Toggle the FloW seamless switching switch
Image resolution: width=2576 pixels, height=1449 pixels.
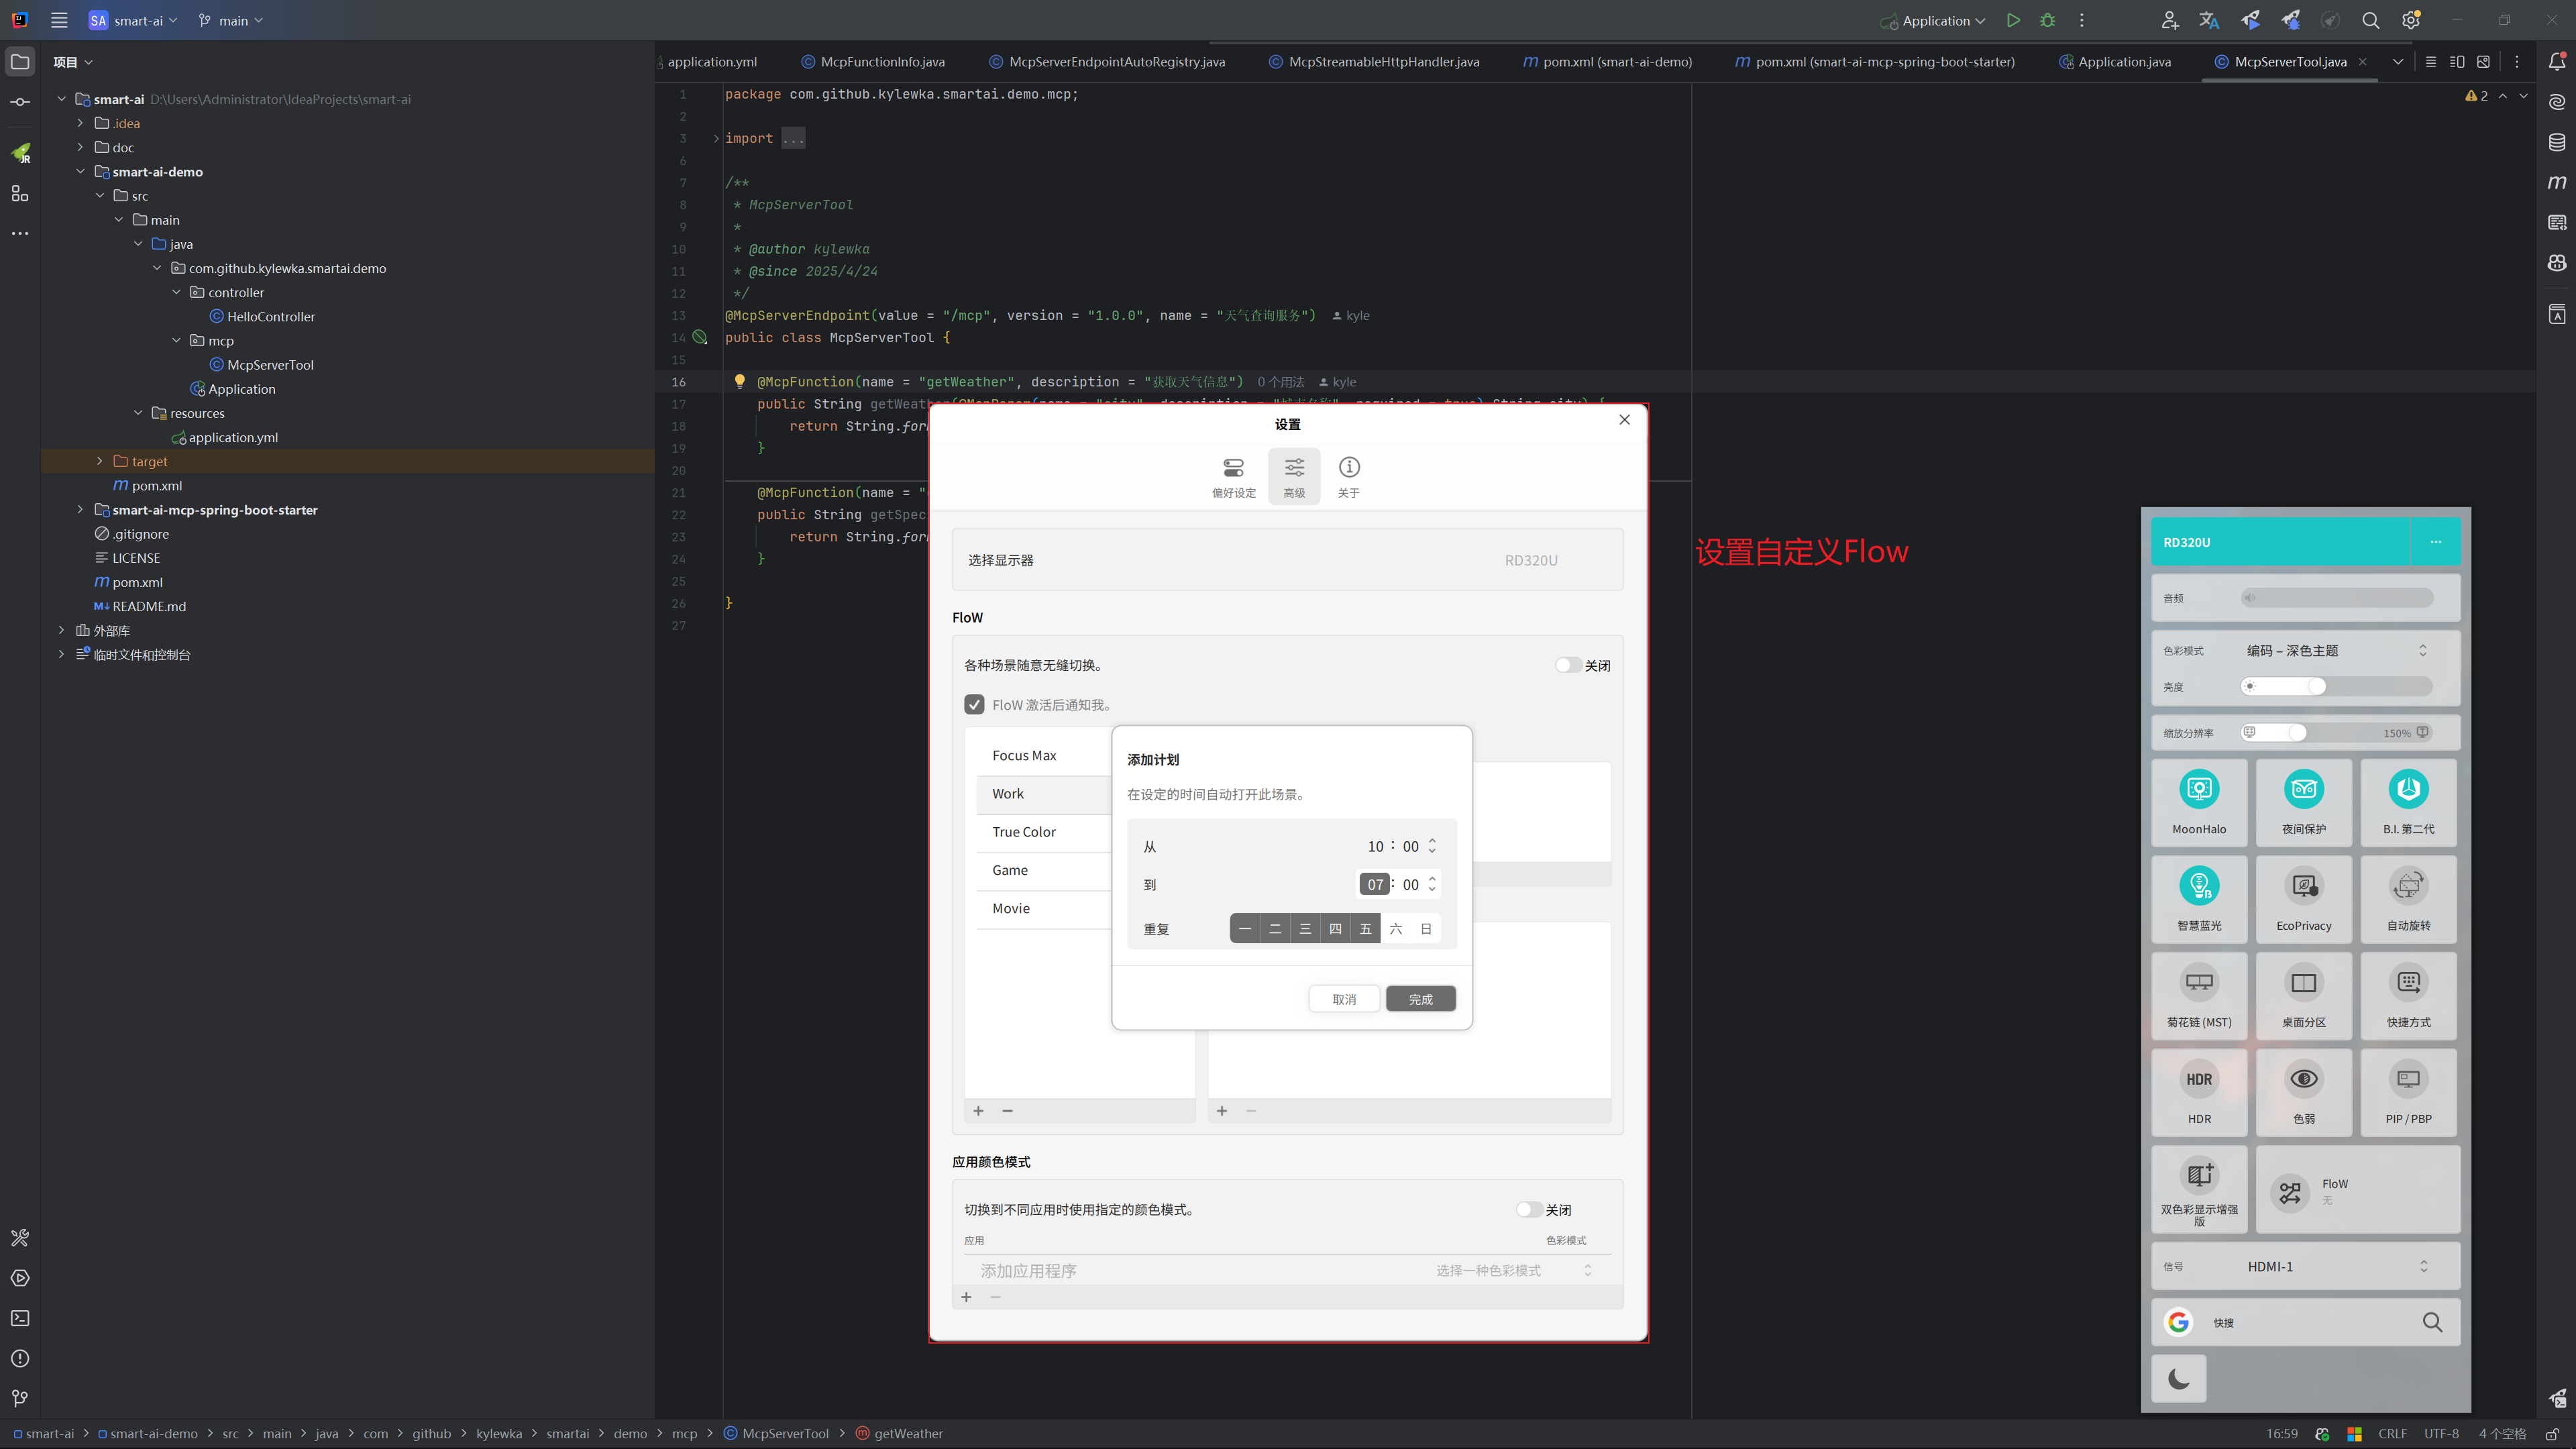[x=1567, y=665]
